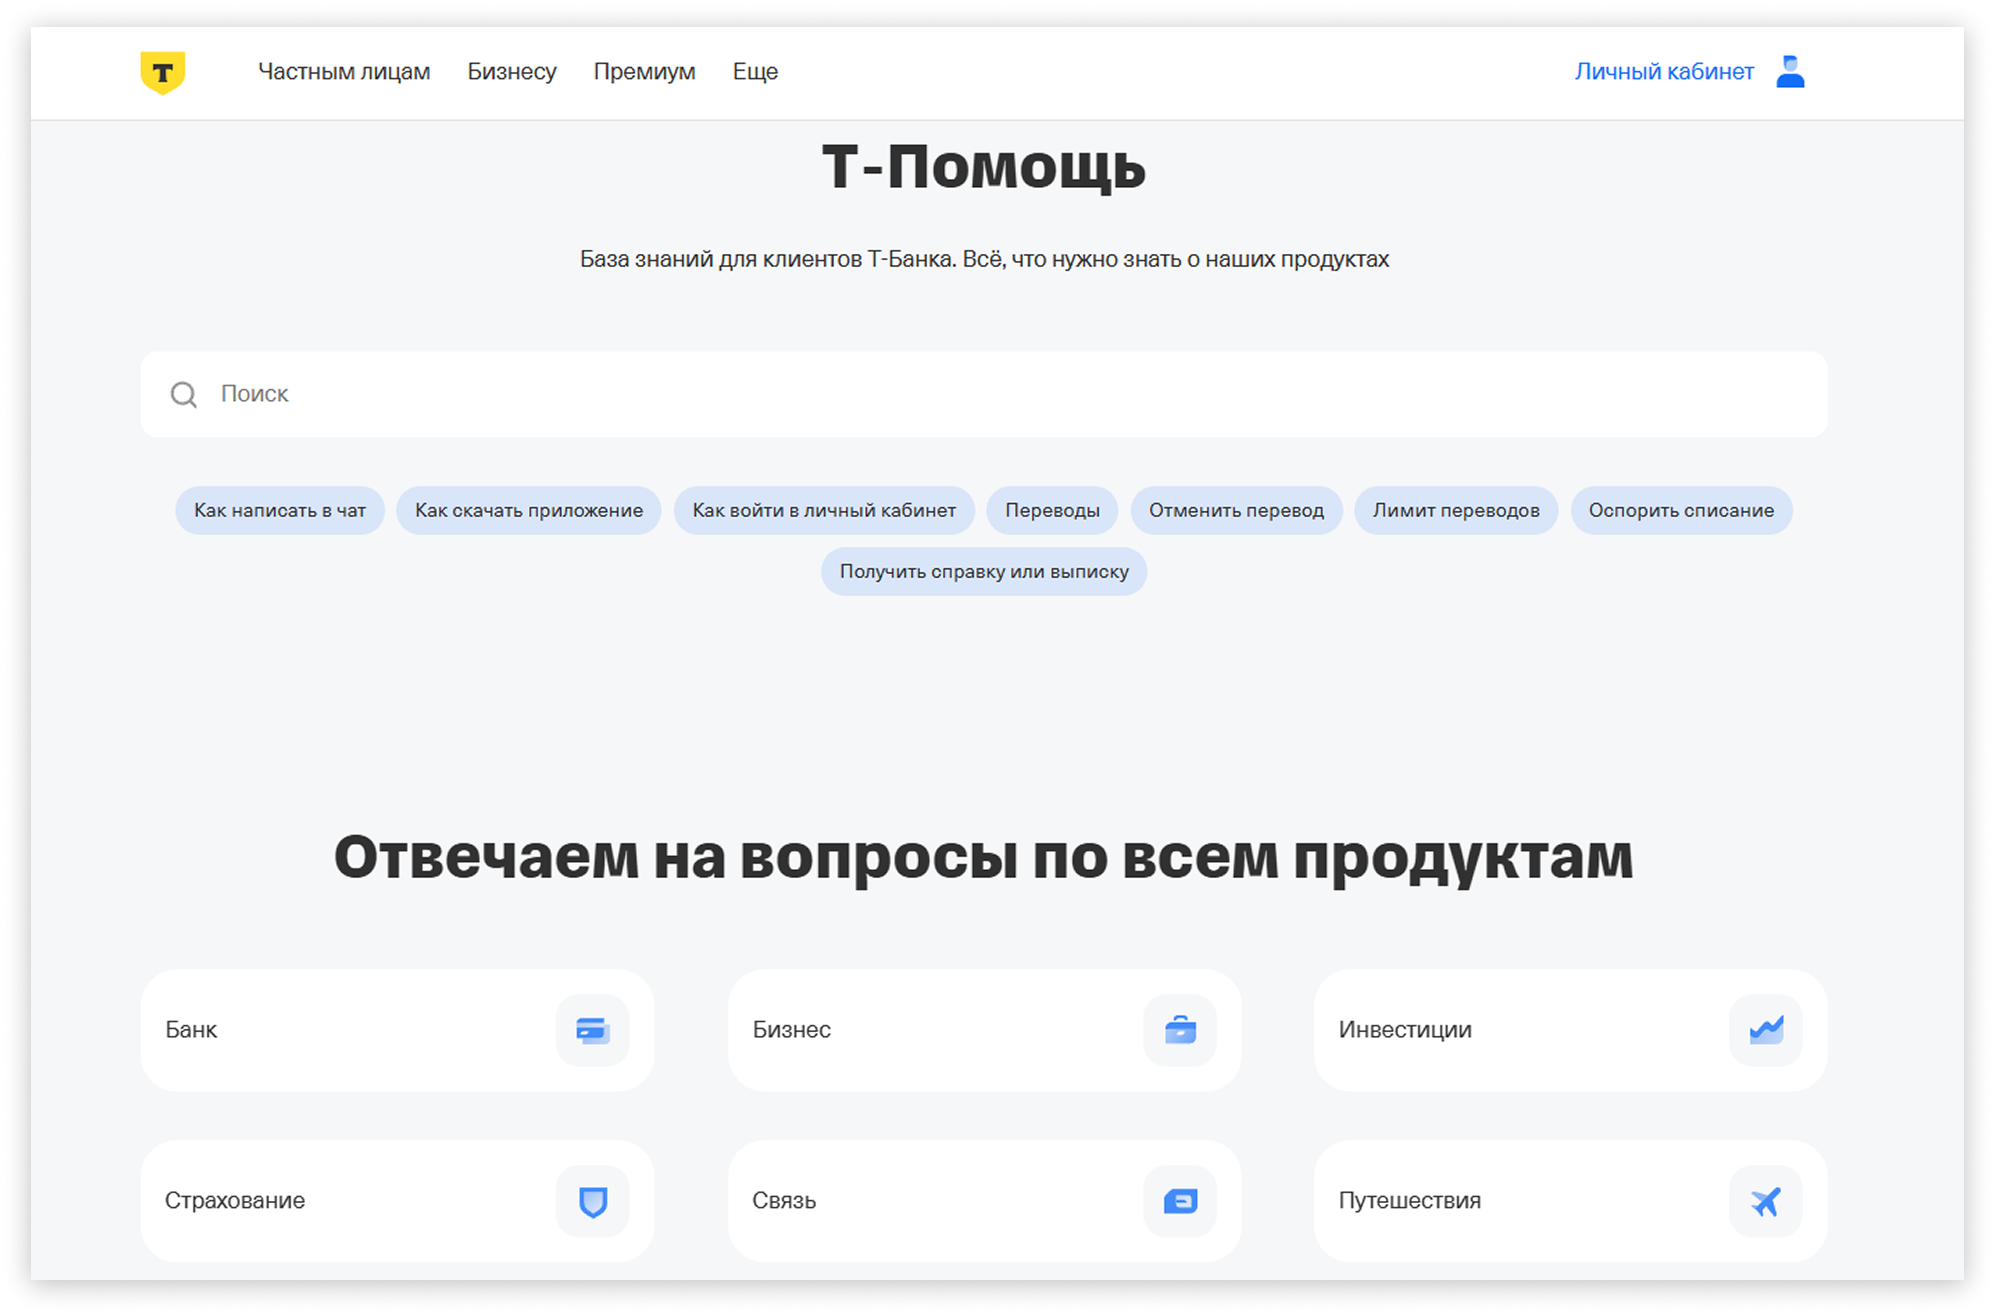The height and width of the screenshot is (1315, 1995).
Task: Click the user profile avatar icon
Action: (1789, 72)
